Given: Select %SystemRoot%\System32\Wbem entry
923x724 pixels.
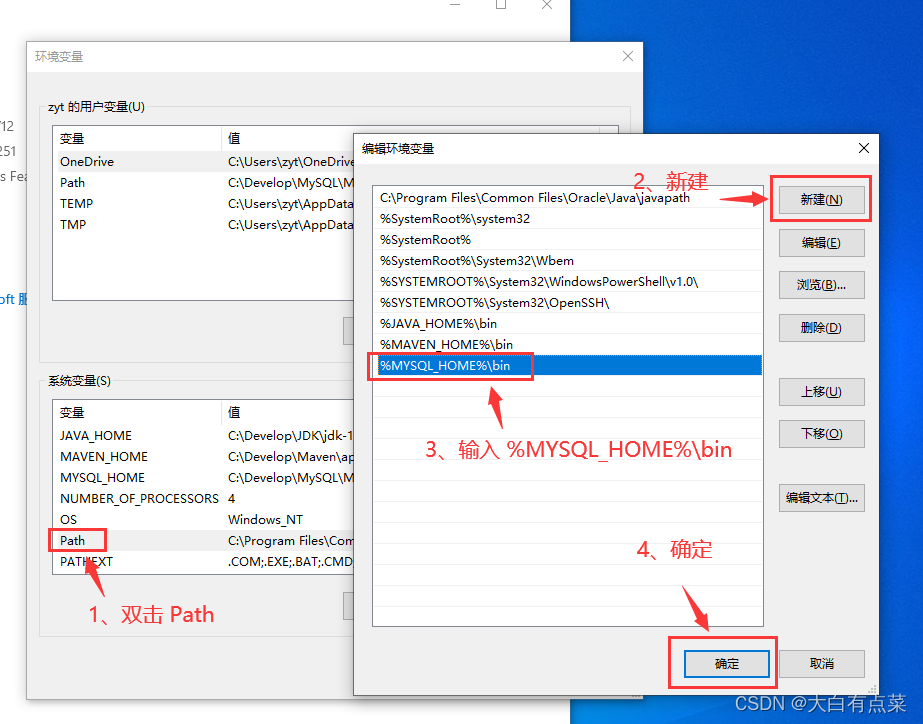Looking at the screenshot, I should 567,261.
